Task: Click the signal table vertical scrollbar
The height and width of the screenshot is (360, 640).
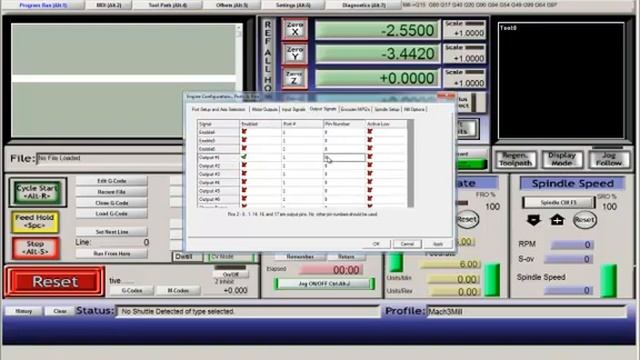Action: coord(411,163)
